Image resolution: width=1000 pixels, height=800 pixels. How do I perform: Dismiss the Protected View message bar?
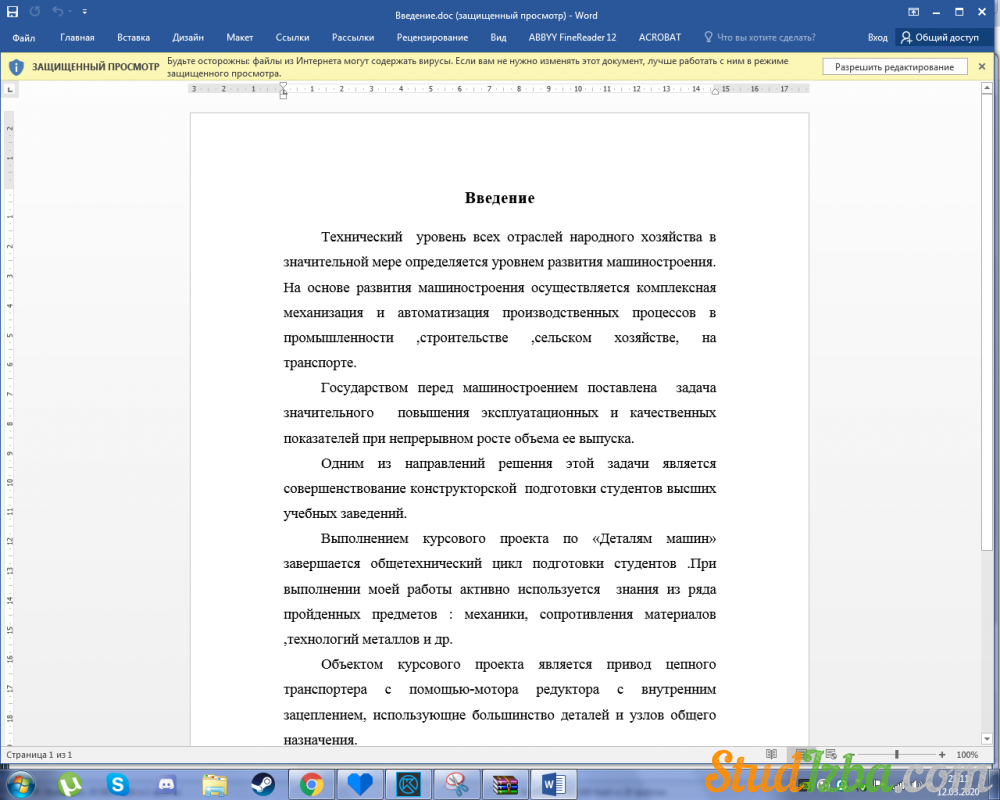pyautogui.click(x=982, y=66)
